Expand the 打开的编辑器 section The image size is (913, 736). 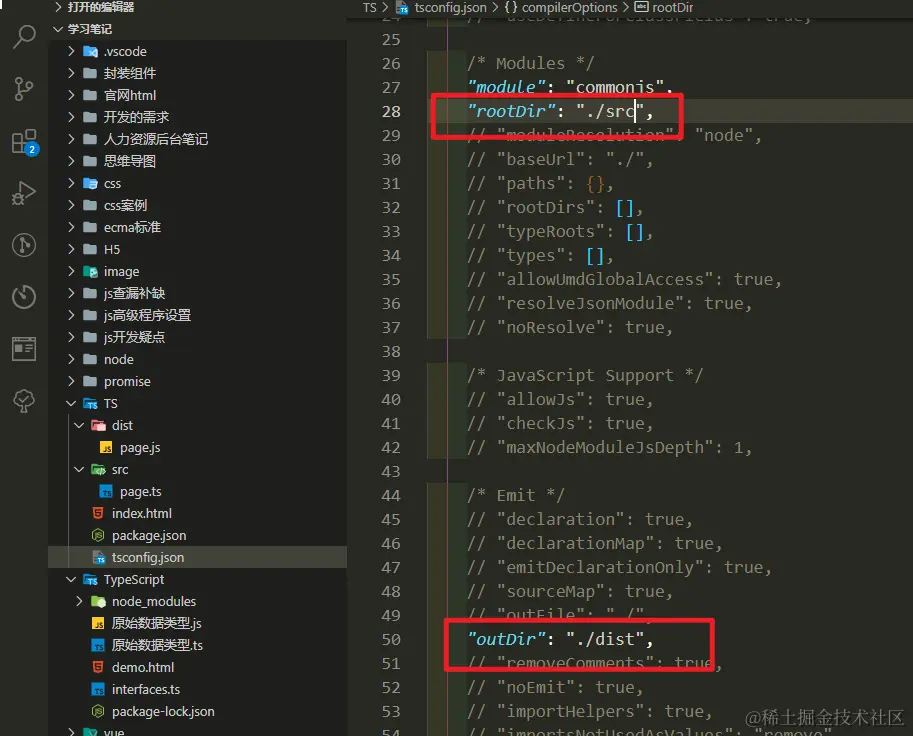[58, 7]
